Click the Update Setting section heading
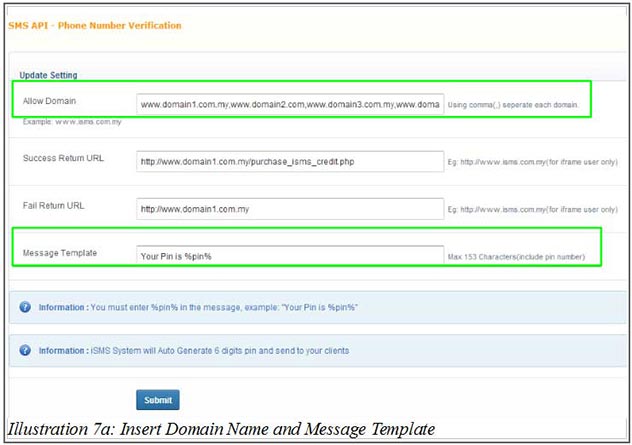This screenshot has width=632, height=445. point(49,76)
